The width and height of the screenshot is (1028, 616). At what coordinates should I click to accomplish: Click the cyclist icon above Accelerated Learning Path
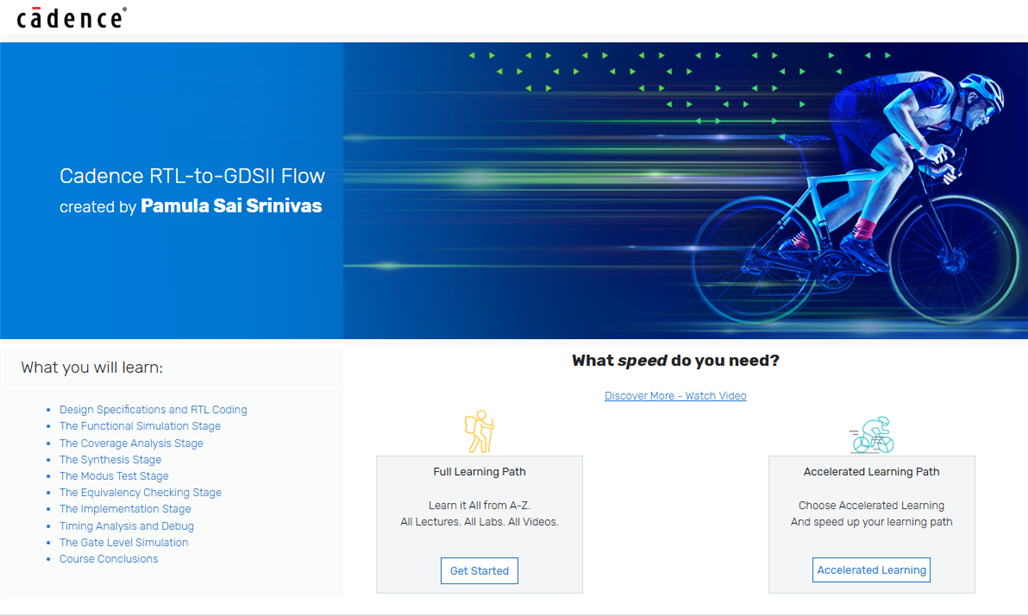(871, 435)
